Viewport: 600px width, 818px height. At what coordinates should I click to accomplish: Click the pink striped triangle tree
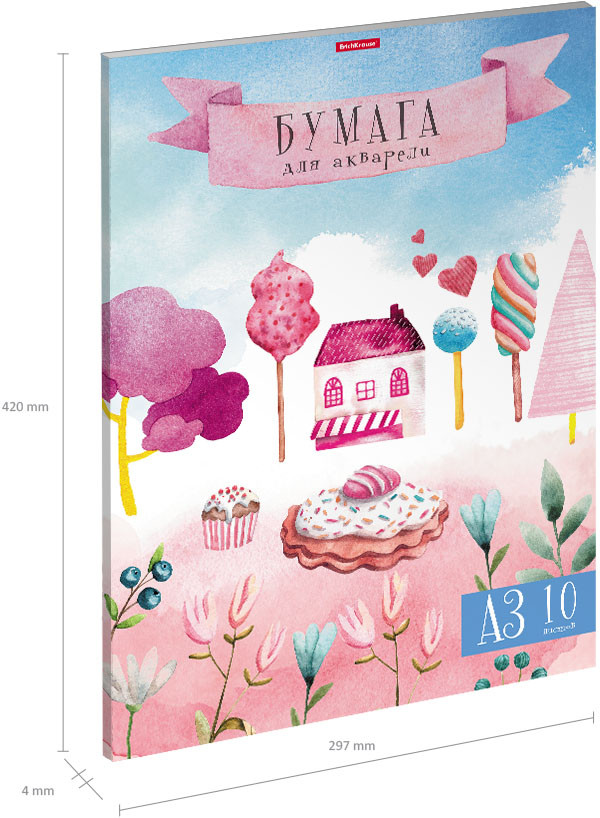click(x=563, y=335)
